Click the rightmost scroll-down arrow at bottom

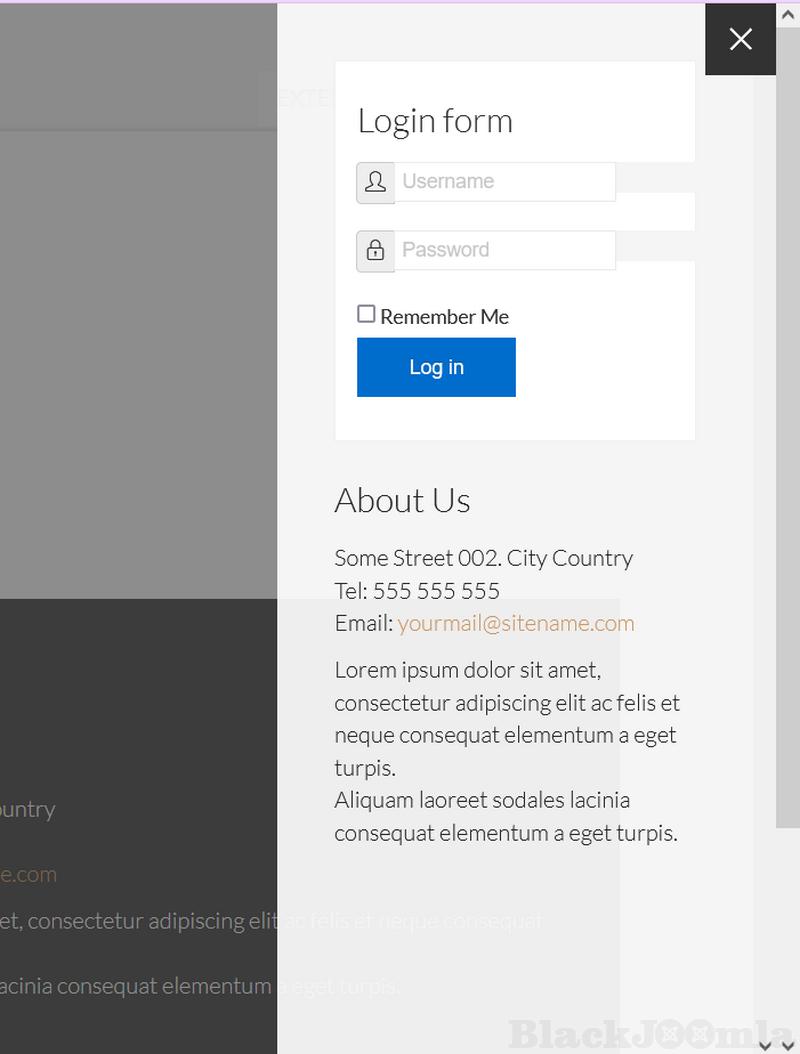click(788, 1045)
